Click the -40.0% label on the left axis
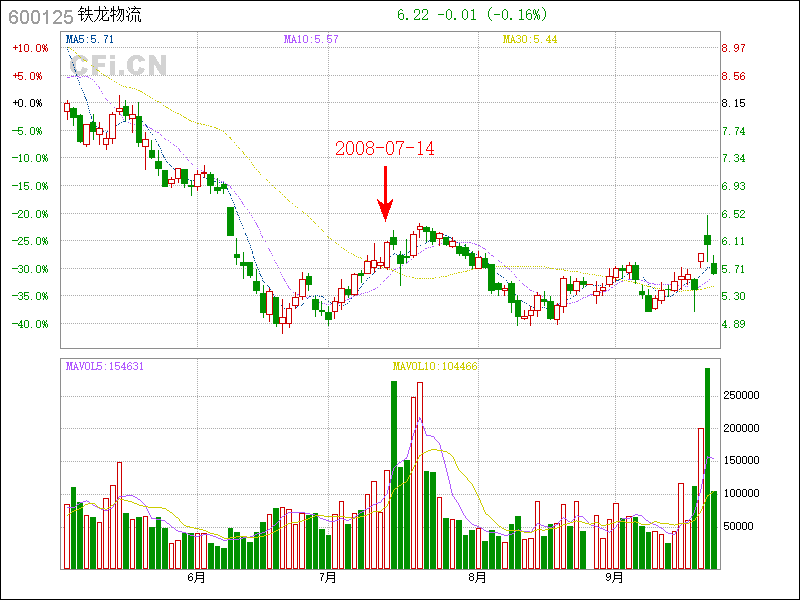The width and height of the screenshot is (800, 600). [x=28, y=324]
